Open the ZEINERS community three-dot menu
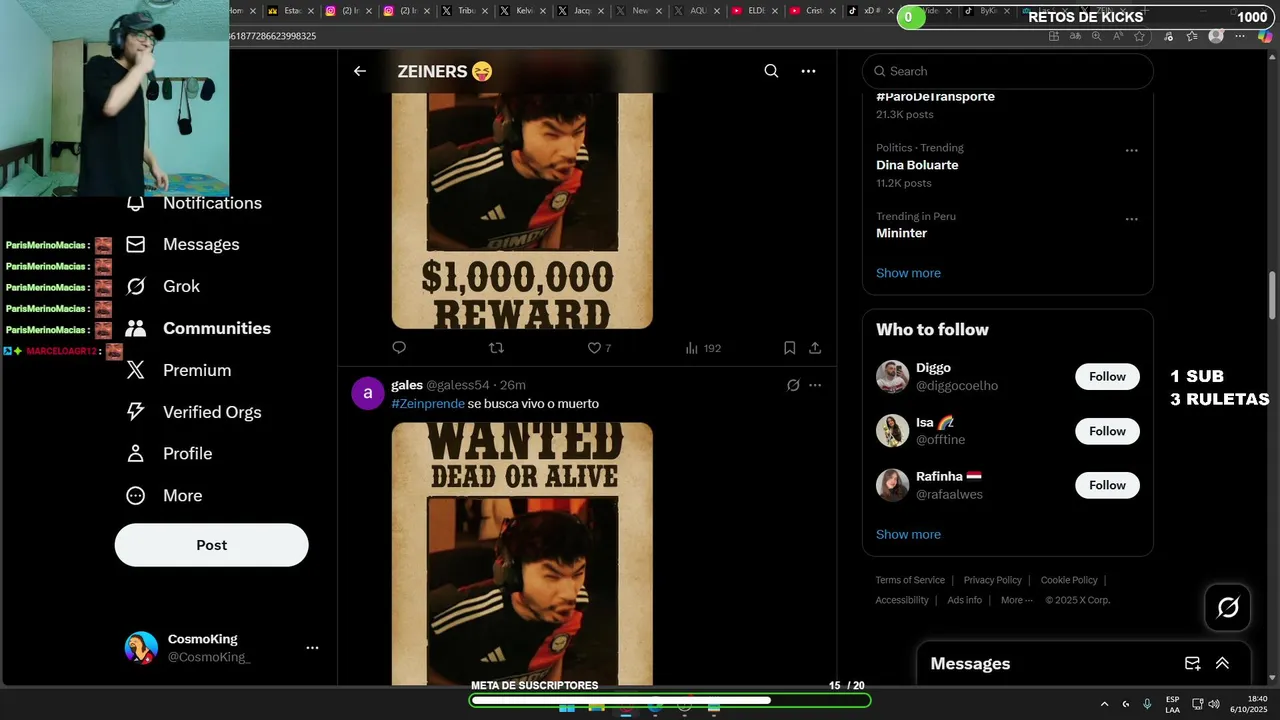 coord(808,71)
